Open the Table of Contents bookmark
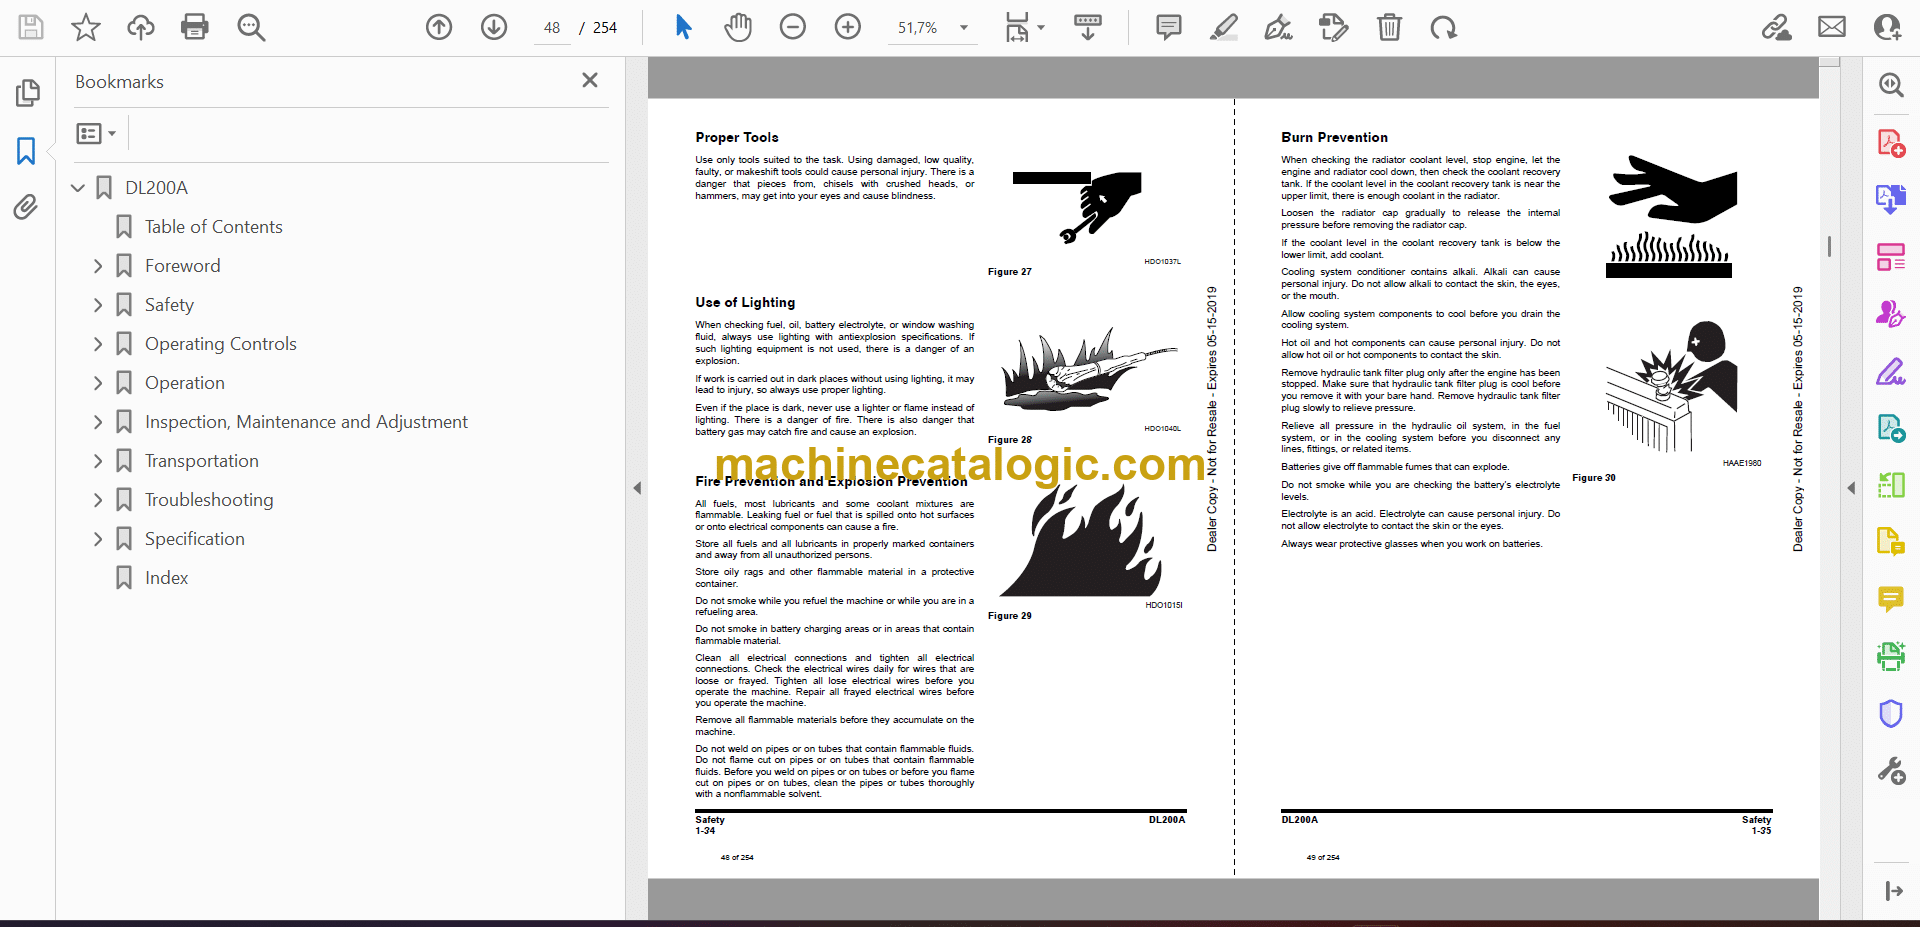 (213, 227)
